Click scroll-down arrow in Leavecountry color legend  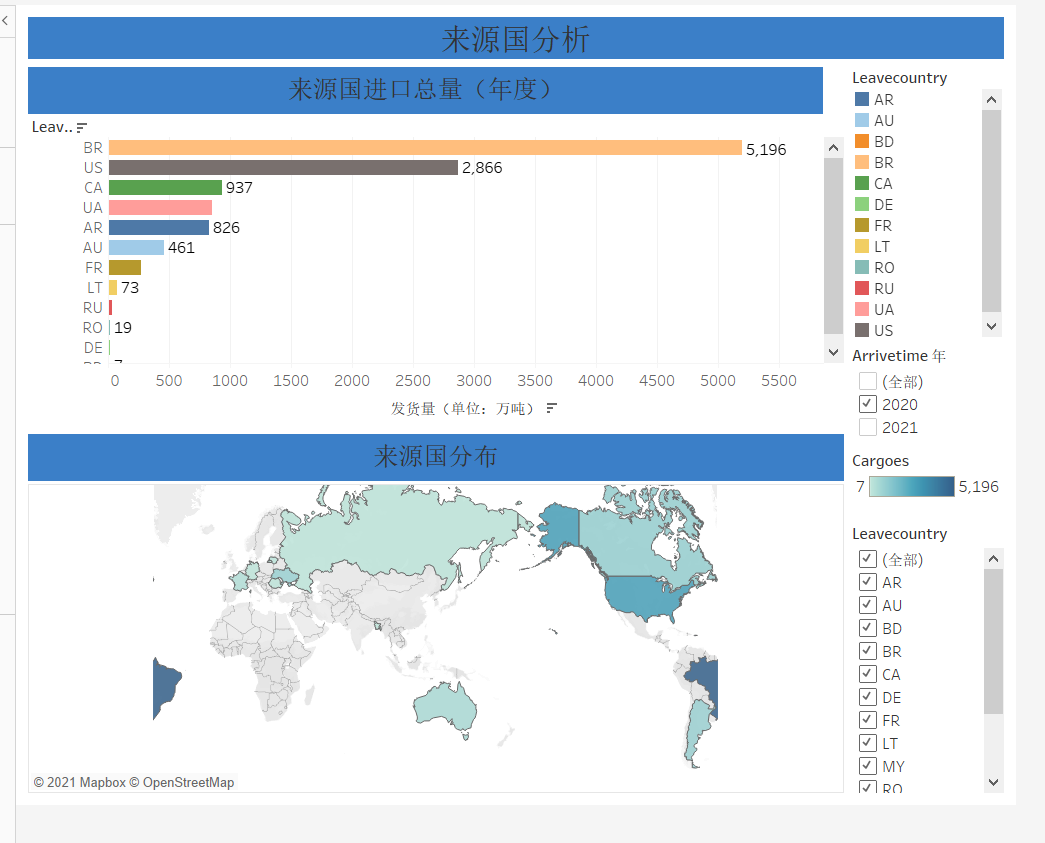click(x=991, y=326)
